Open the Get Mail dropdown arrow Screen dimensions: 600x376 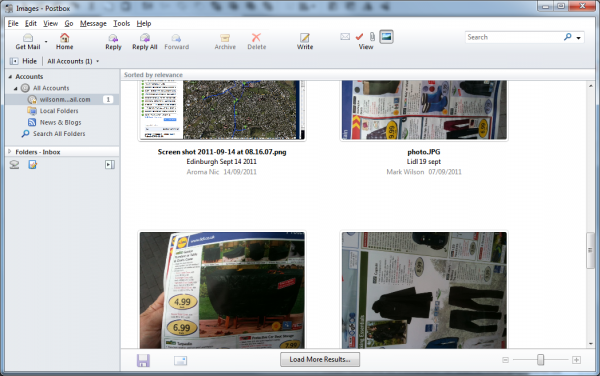(46, 41)
